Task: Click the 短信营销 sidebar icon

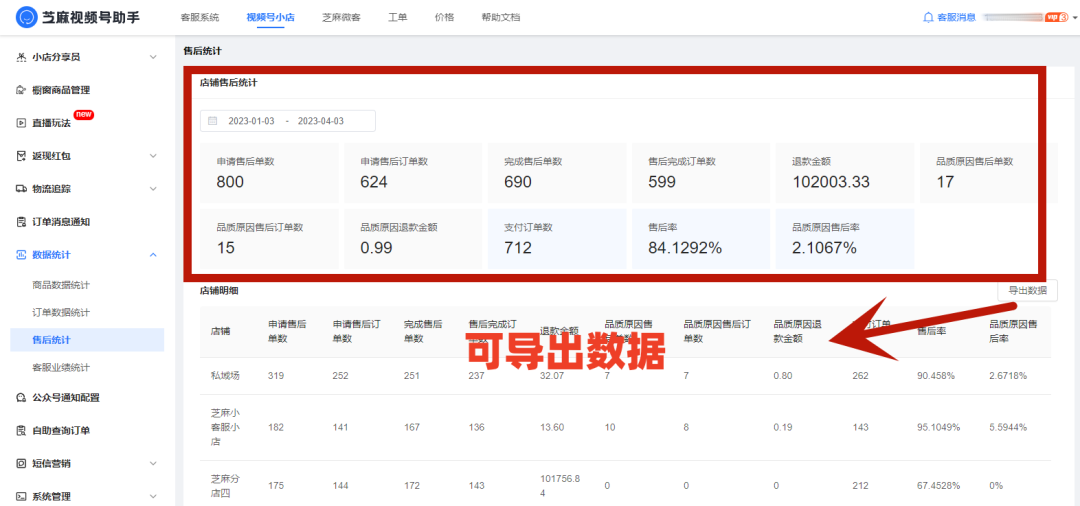Action: (21, 463)
